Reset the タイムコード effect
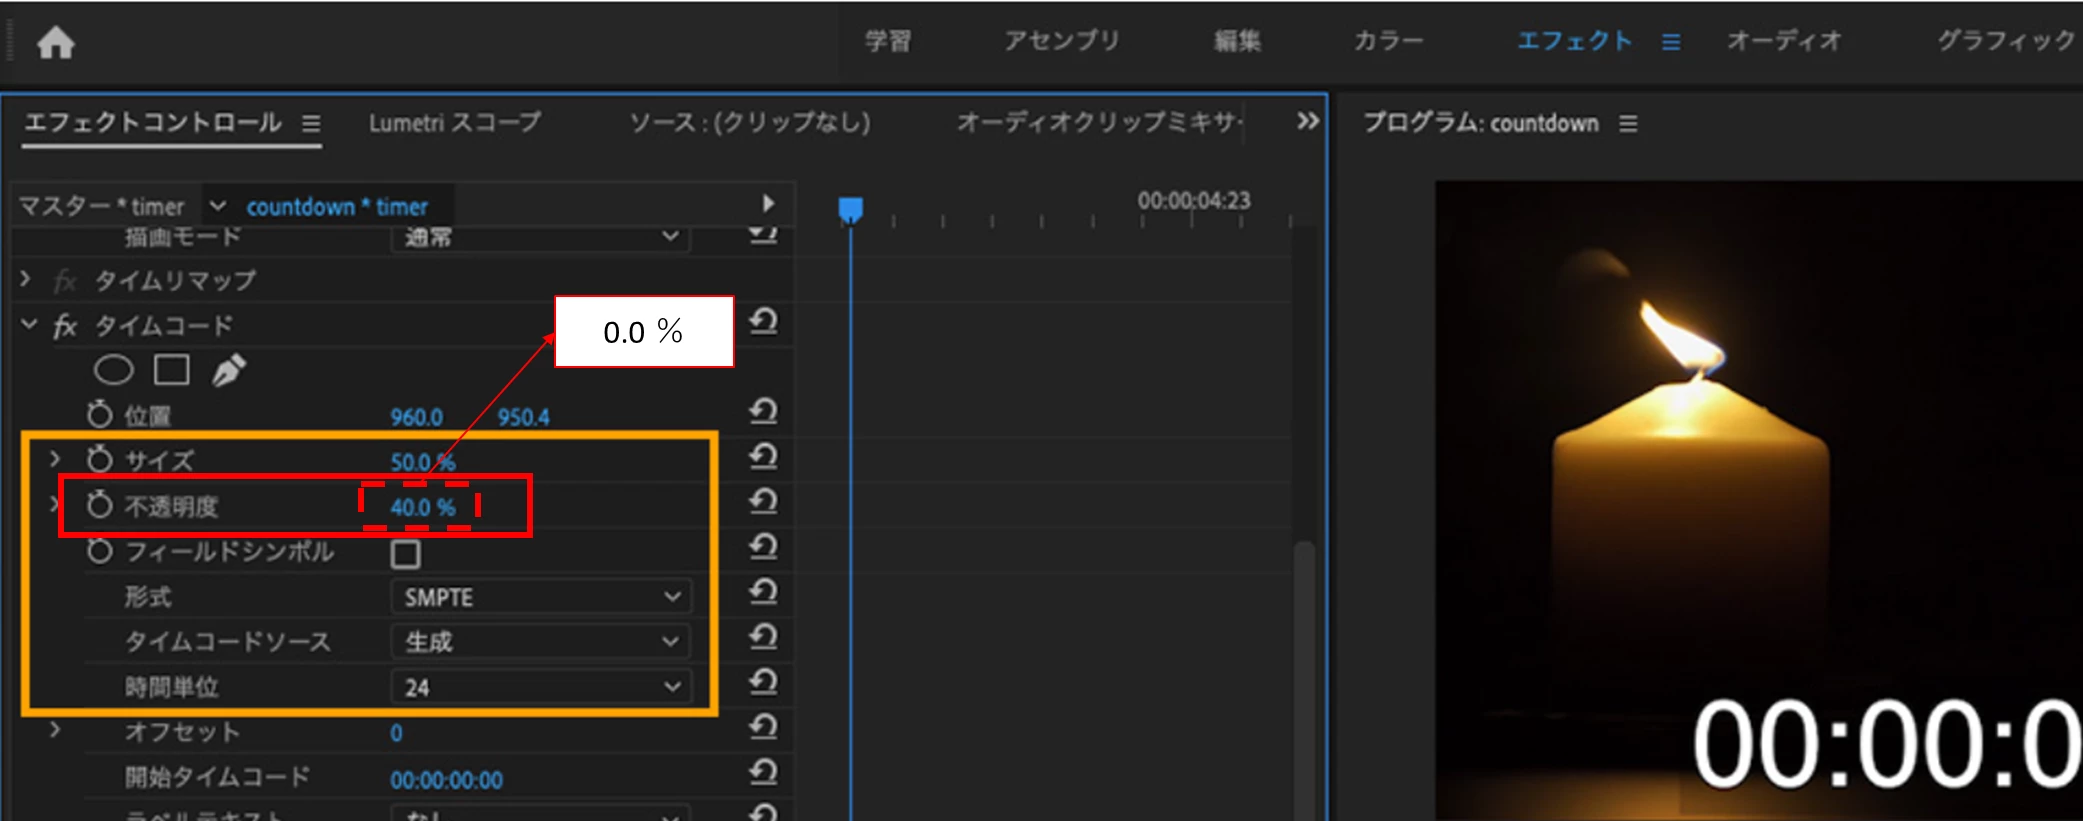 pyautogui.click(x=763, y=321)
